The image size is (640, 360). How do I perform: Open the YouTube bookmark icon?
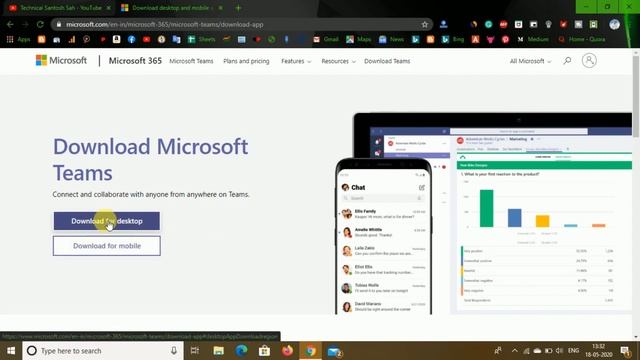coord(147,39)
